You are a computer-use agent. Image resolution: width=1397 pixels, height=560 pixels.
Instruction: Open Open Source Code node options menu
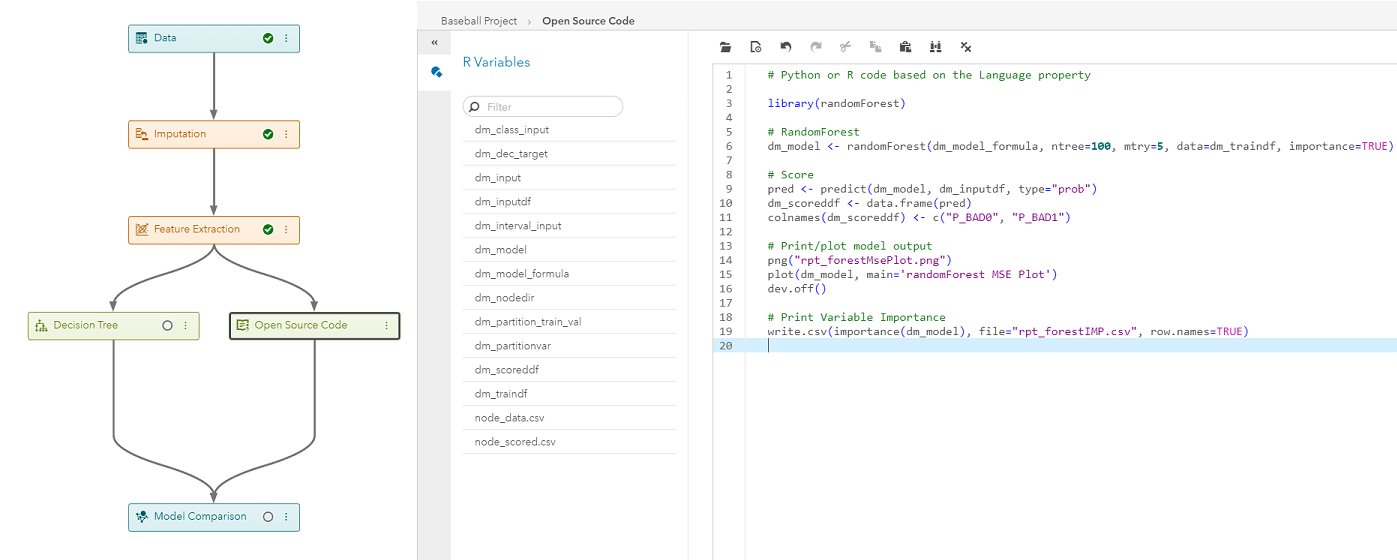387,326
